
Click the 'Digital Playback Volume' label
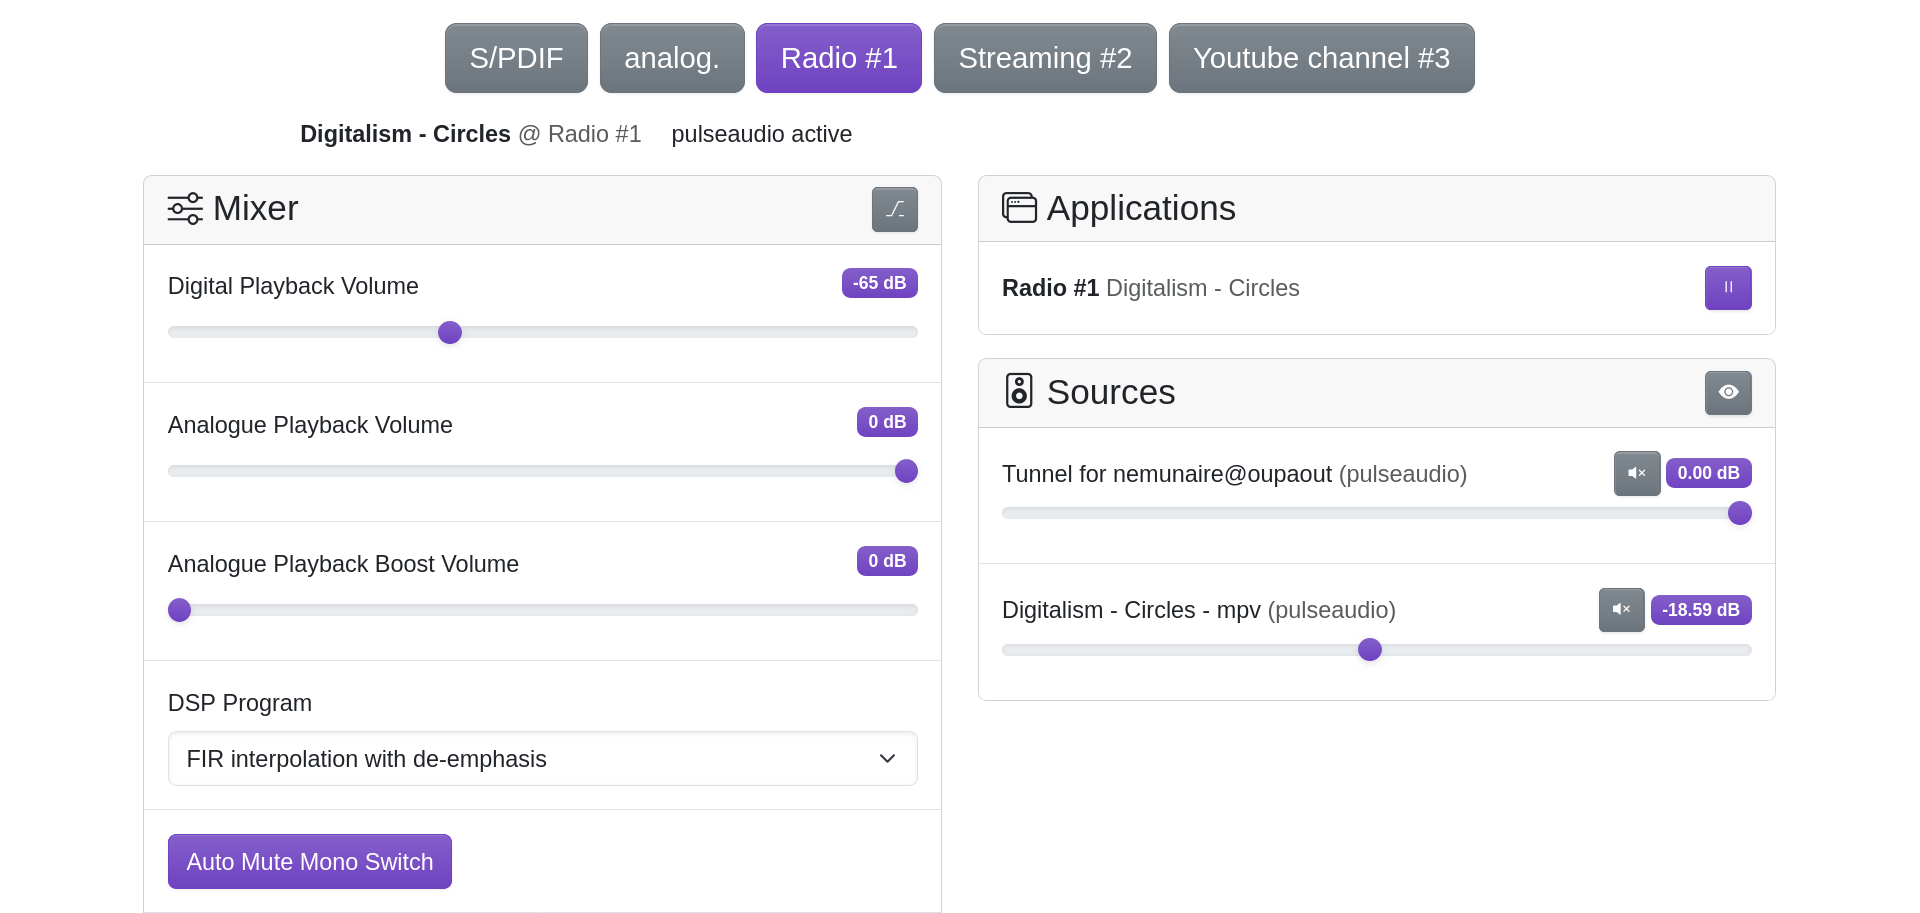point(293,286)
